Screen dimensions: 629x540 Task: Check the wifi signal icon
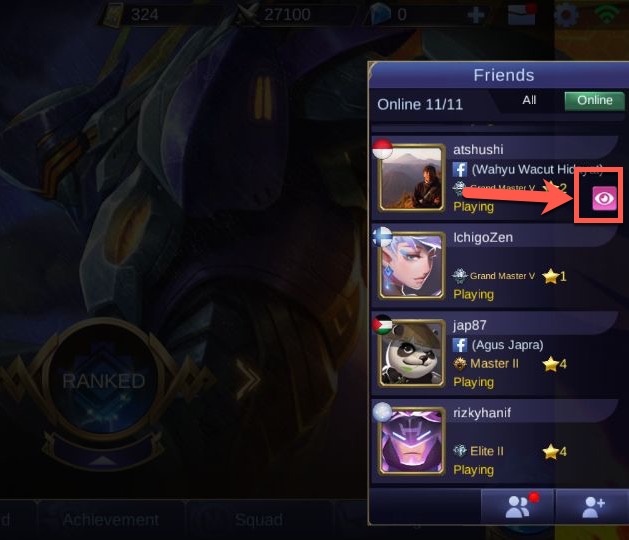(x=607, y=13)
